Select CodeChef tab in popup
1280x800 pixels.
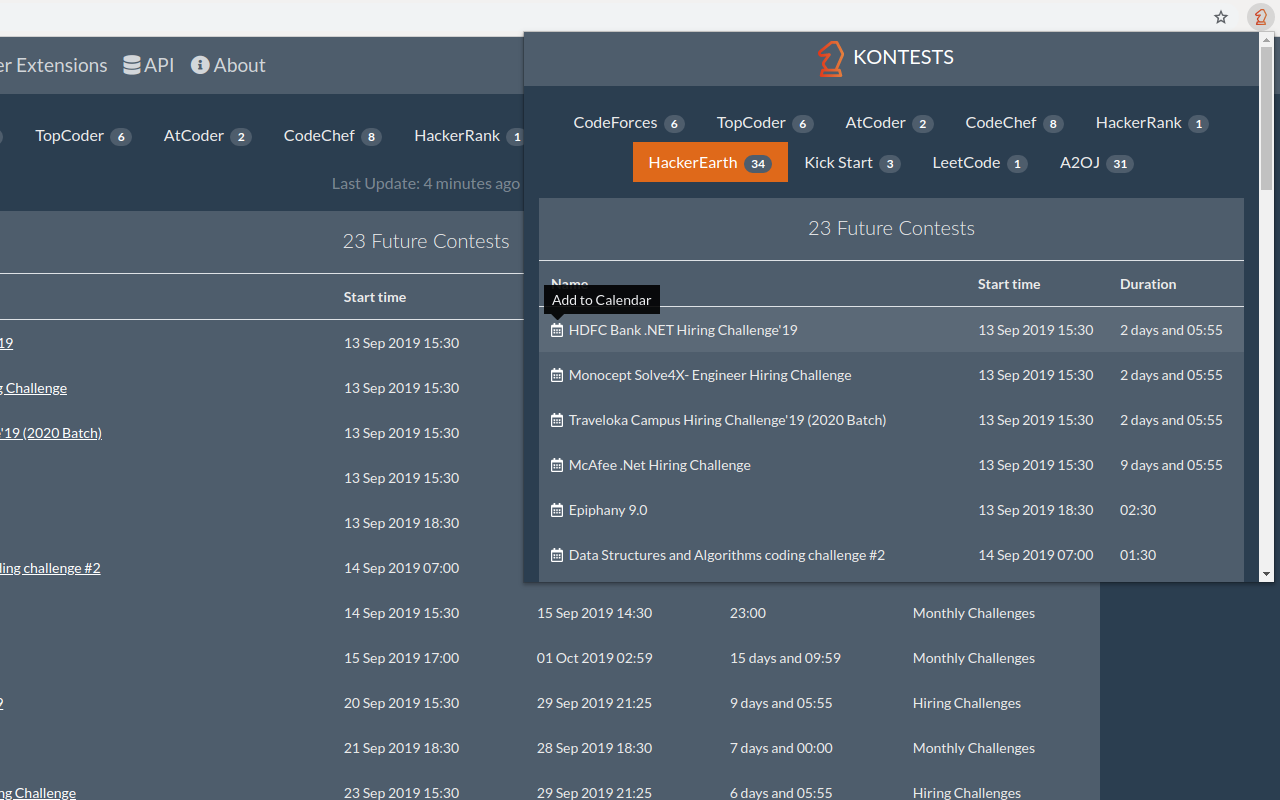click(1014, 123)
